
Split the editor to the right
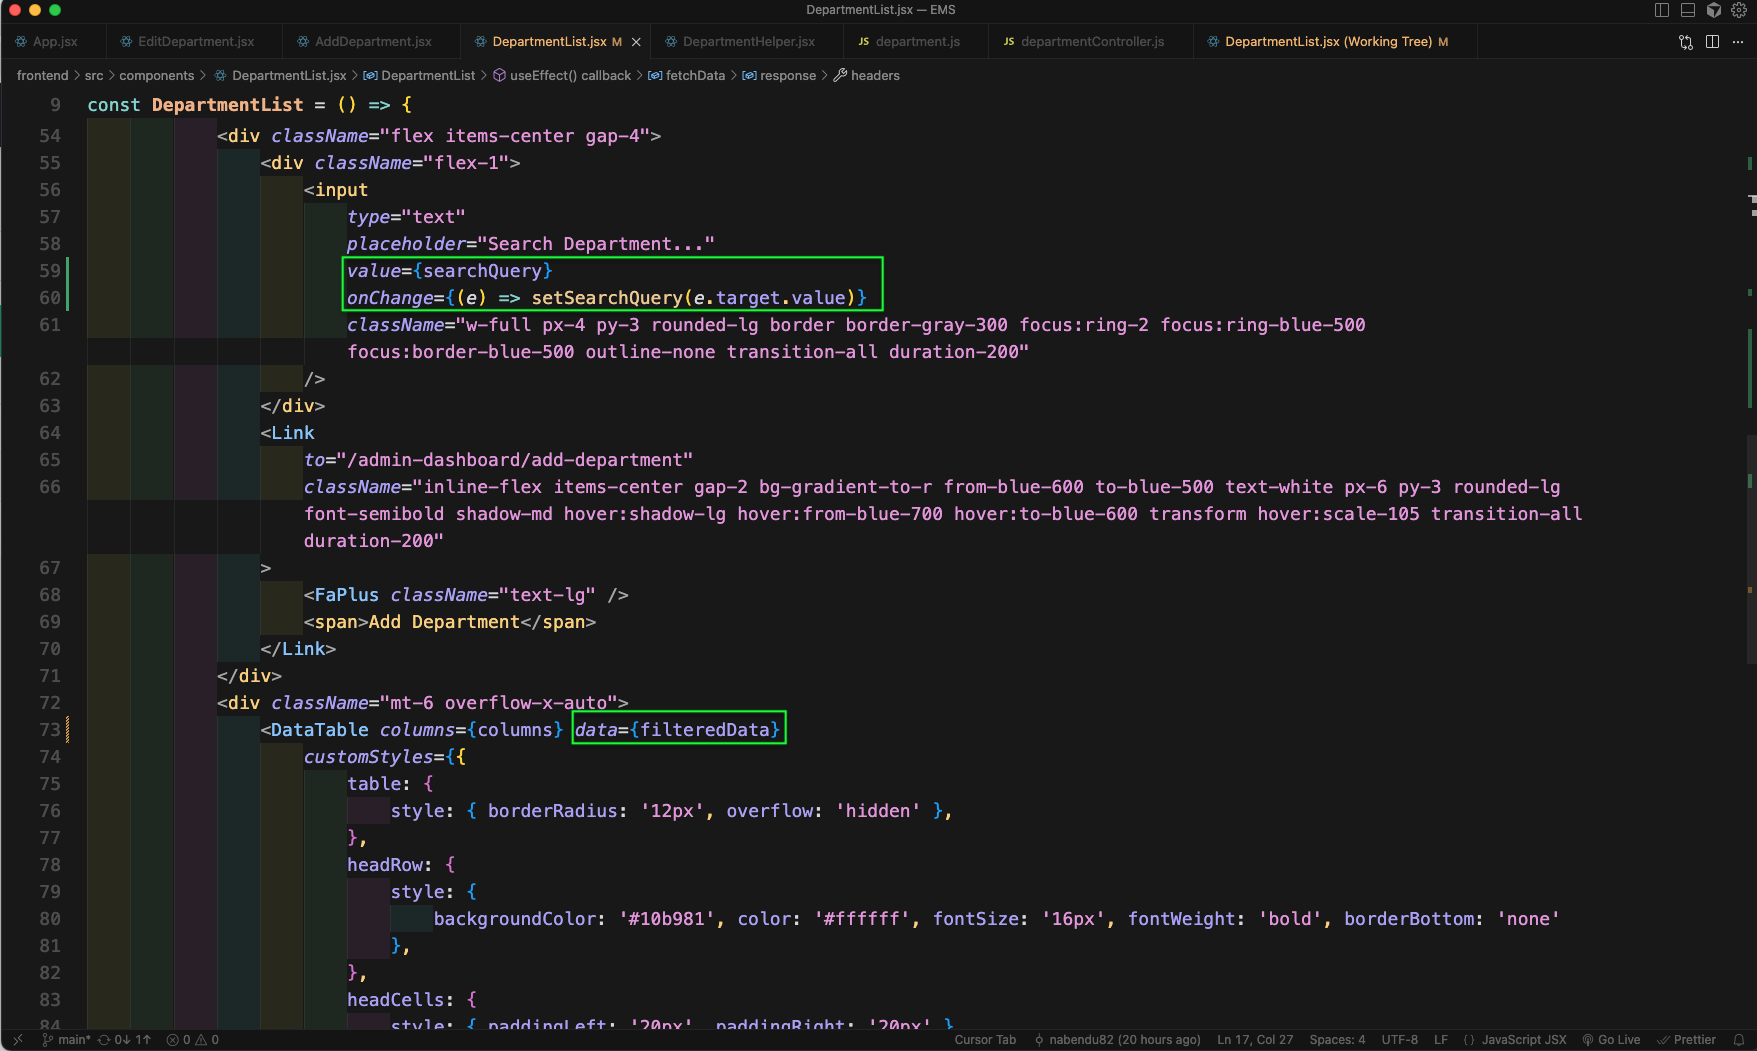pyautogui.click(x=1713, y=42)
